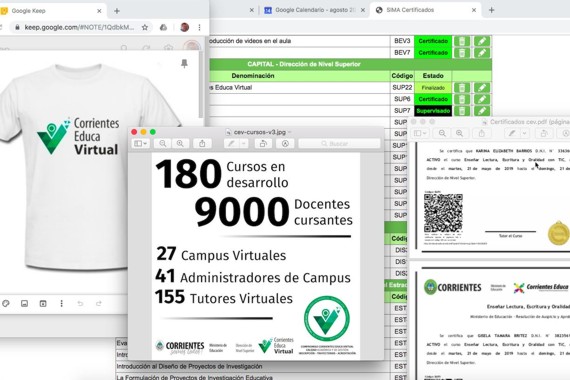Bookmark the Keep page with star icon
Image resolution: width=570 pixels, height=380 pixels.
[x=145, y=27]
